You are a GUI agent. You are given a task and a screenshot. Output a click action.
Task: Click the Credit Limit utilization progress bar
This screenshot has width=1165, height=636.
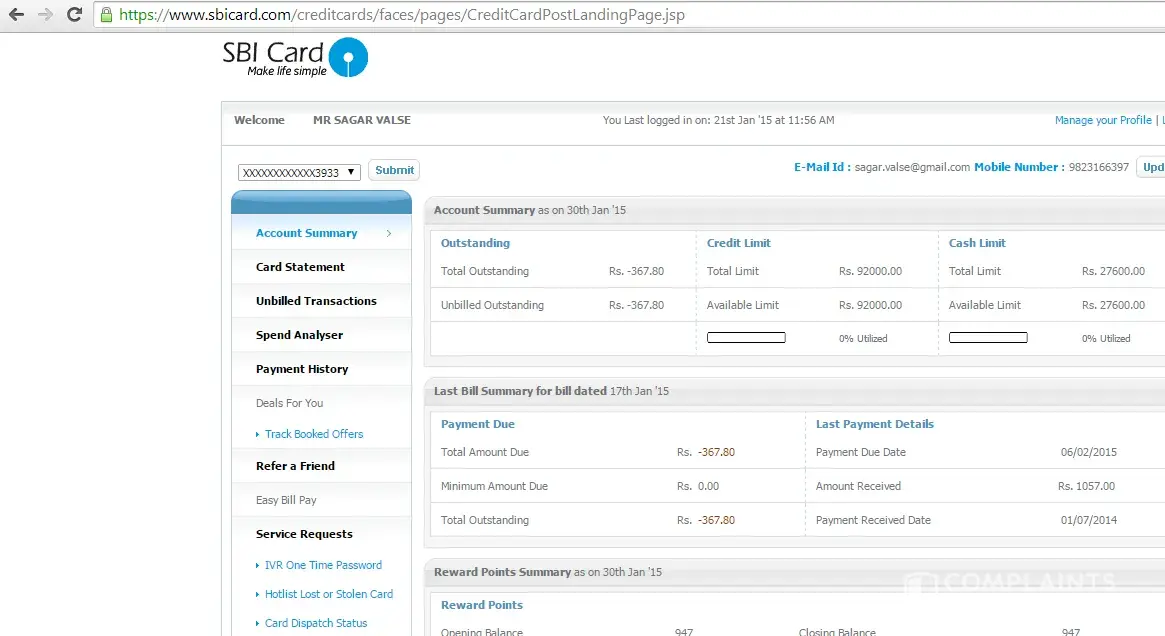746,338
